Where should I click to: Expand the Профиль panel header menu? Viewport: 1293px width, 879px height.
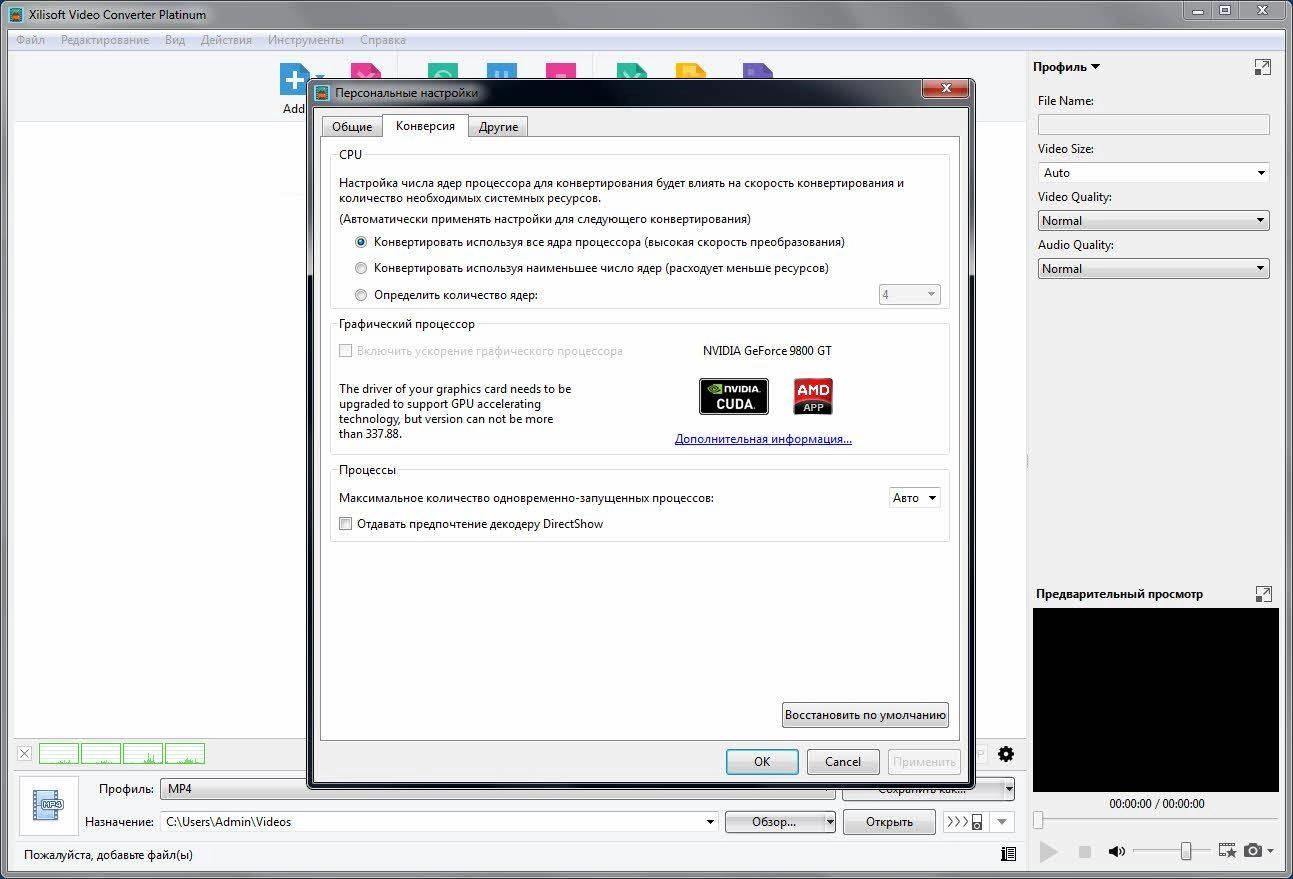pos(1067,67)
